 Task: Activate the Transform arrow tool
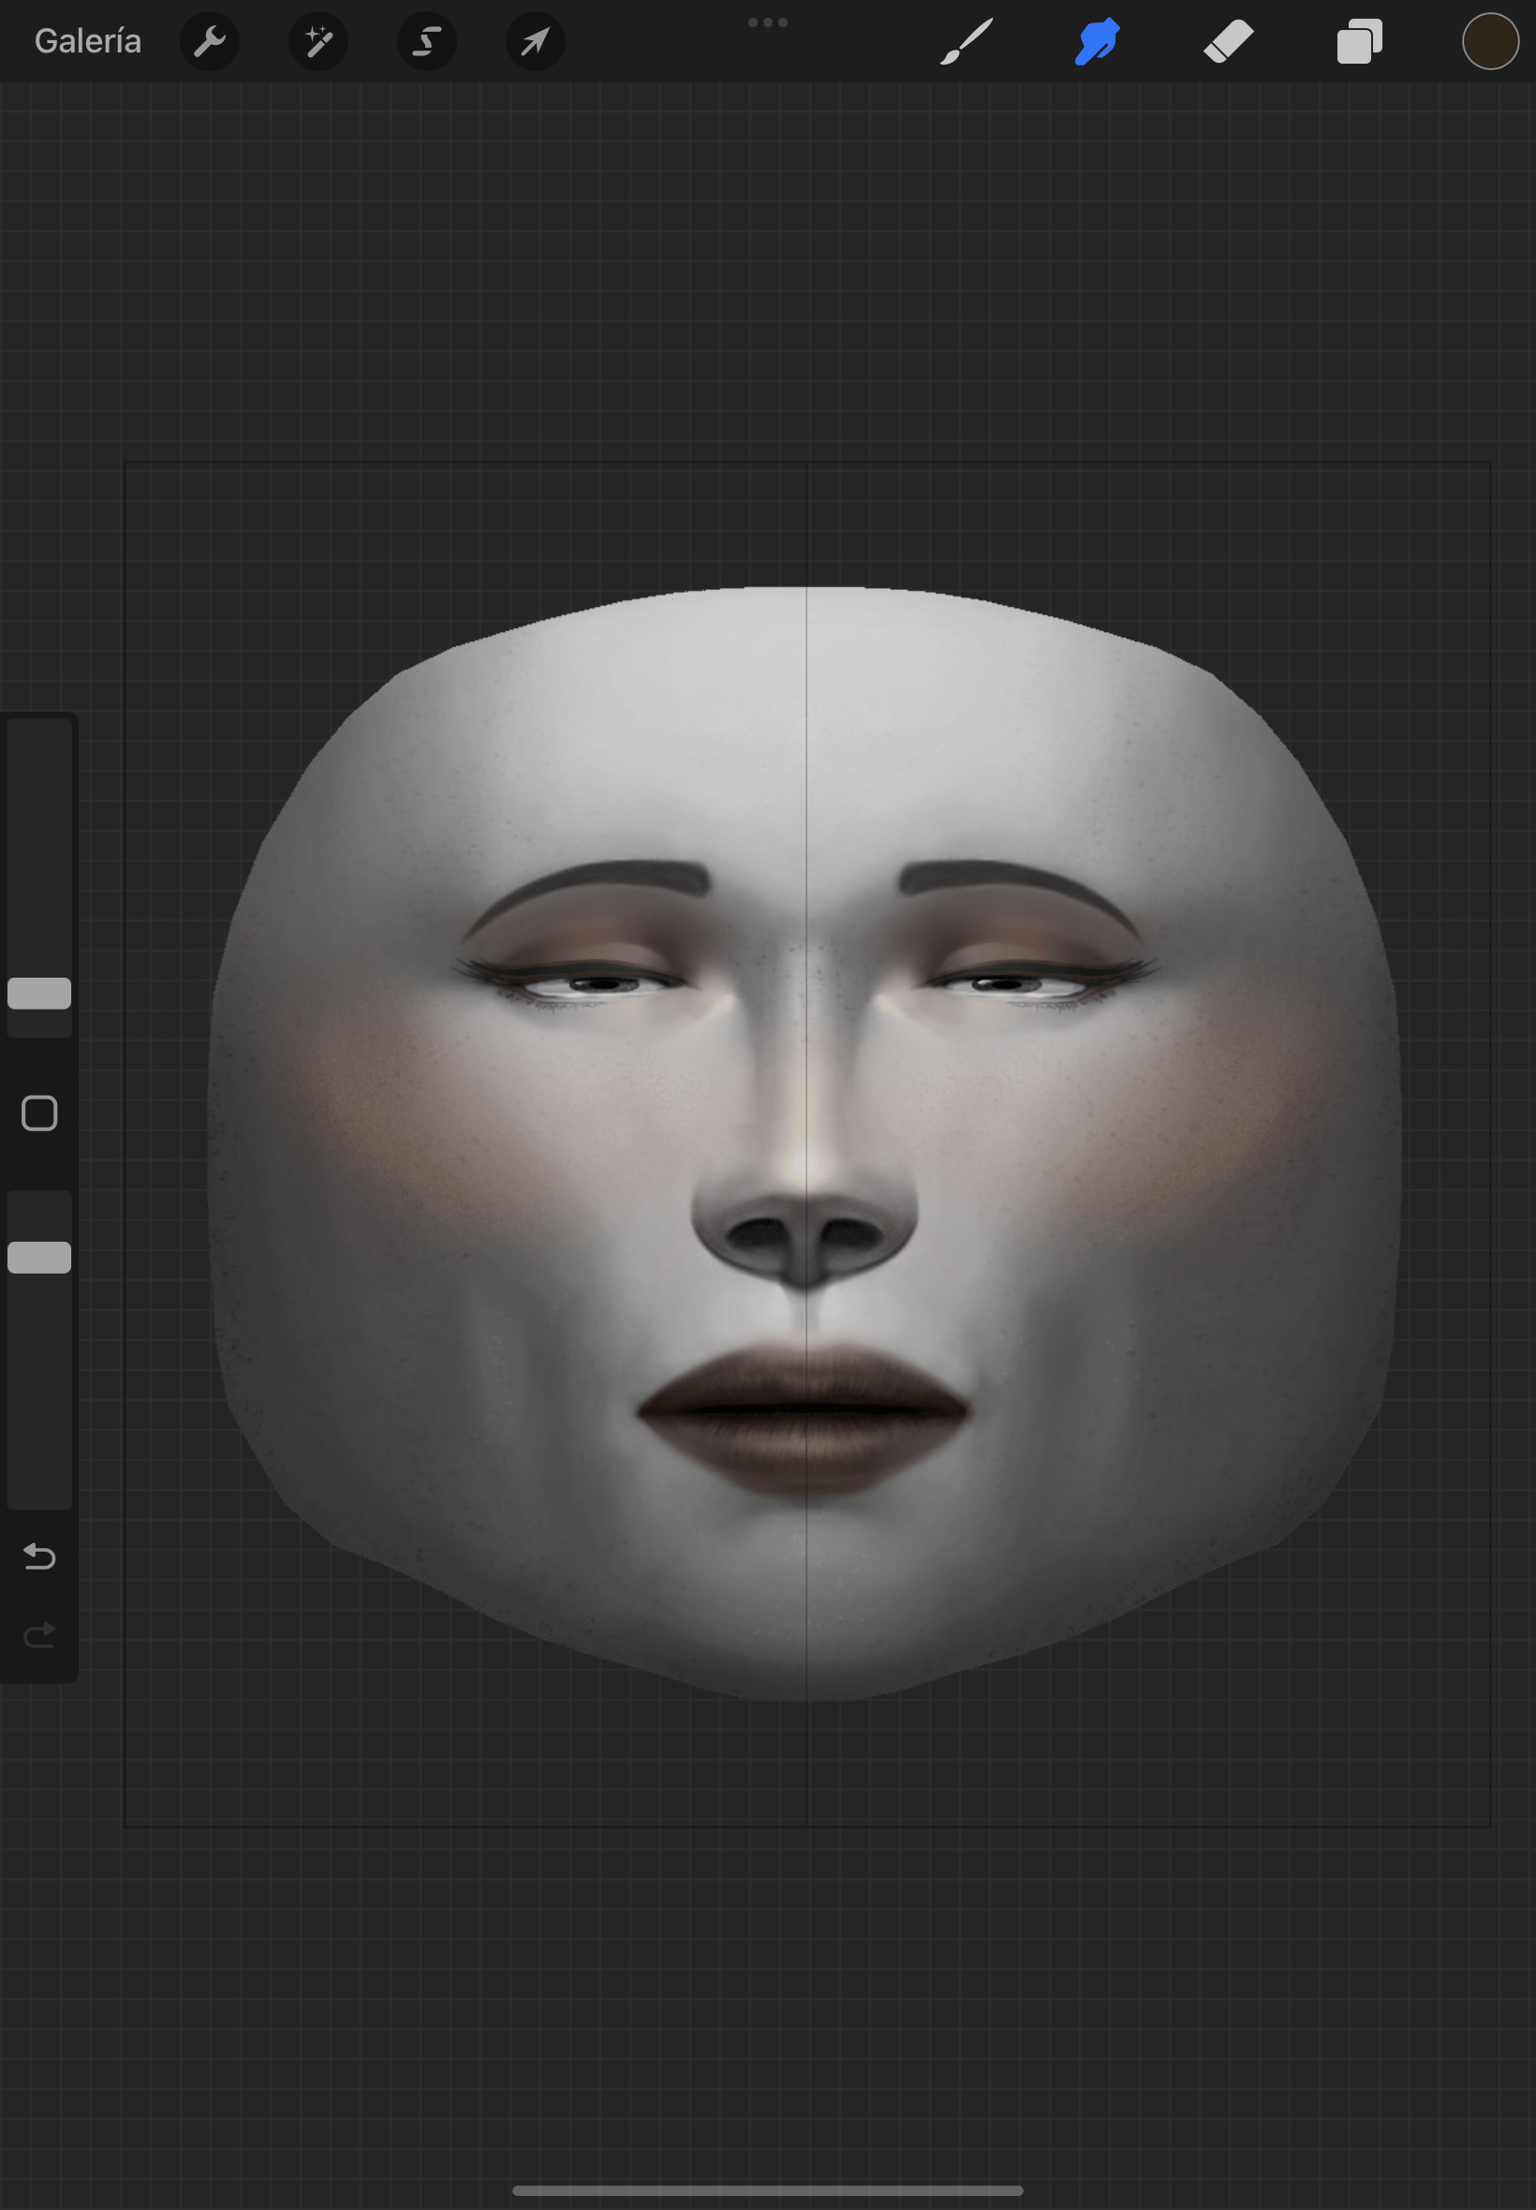pos(536,42)
